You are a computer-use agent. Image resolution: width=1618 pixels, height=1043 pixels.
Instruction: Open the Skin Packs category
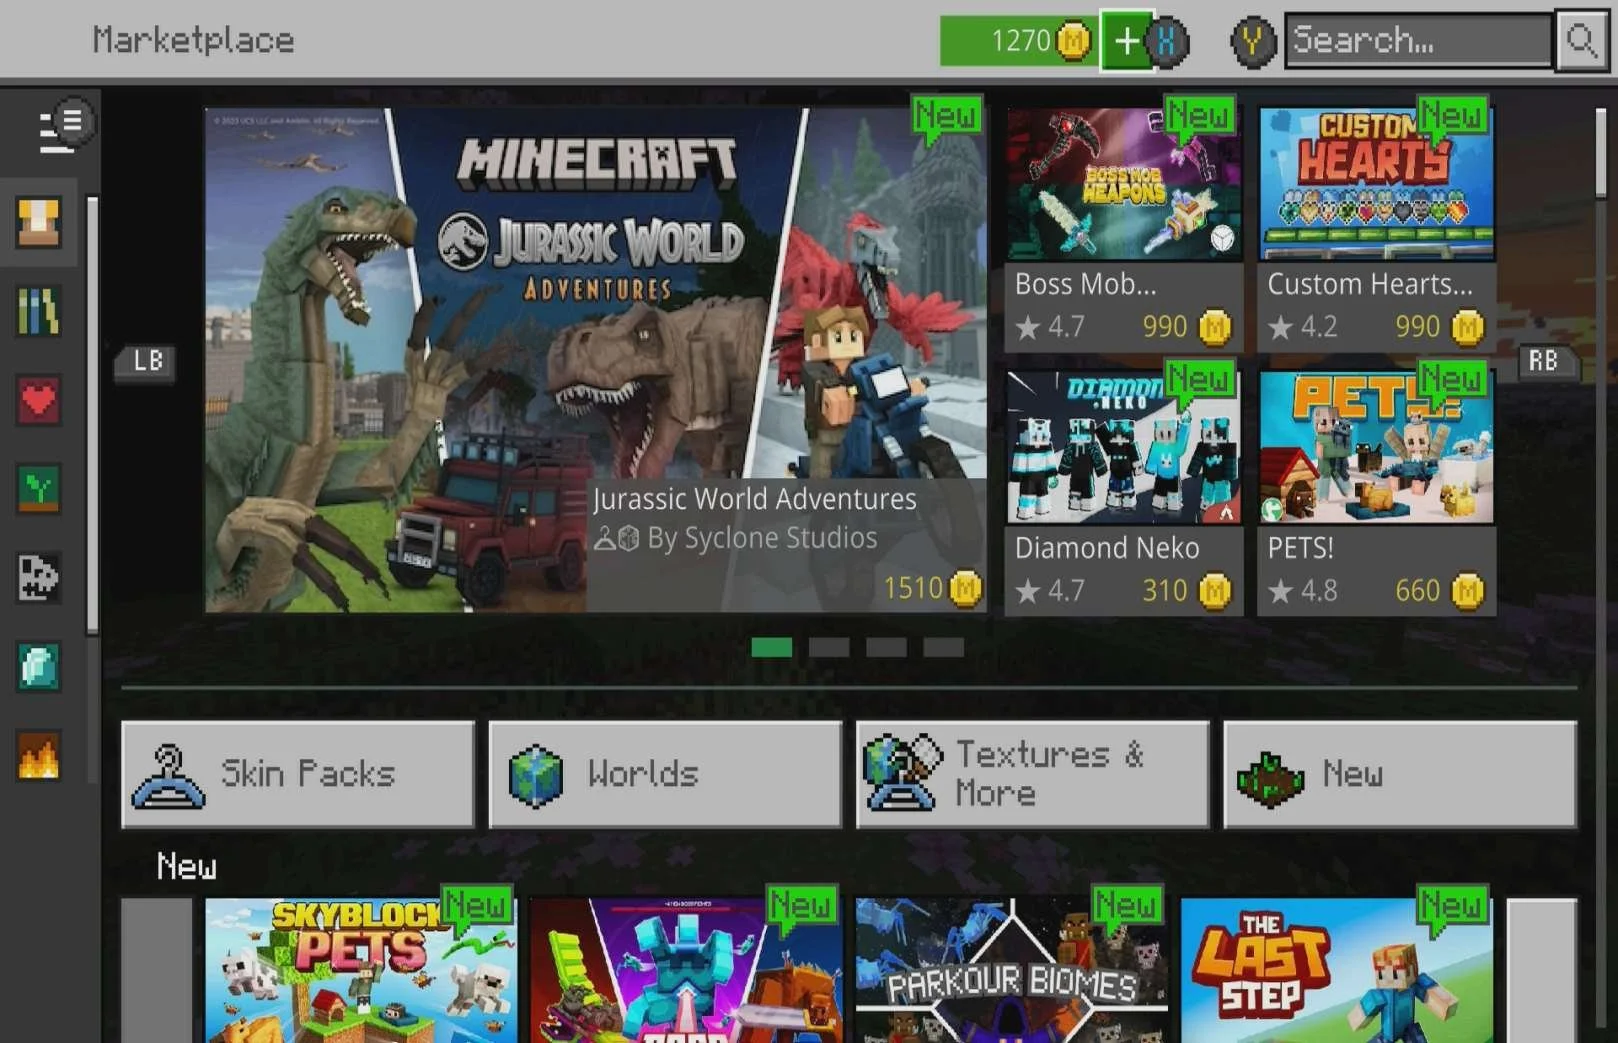[x=298, y=775]
